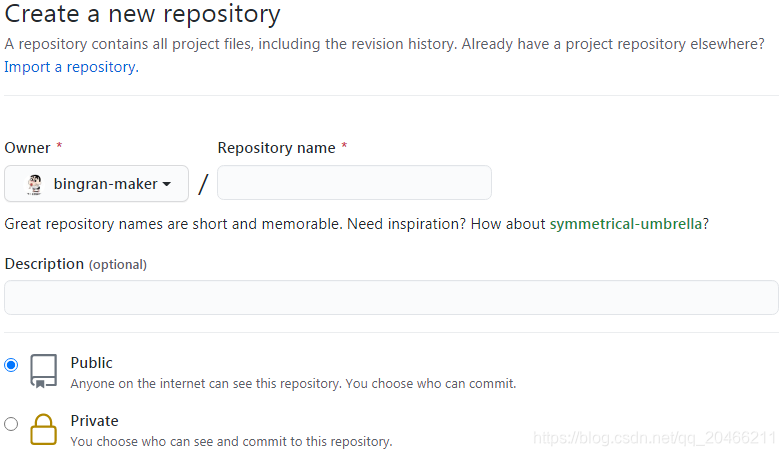The height and width of the screenshot is (456, 784).
Task: Click the bingran-maker avatar icon
Action: tap(34, 184)
